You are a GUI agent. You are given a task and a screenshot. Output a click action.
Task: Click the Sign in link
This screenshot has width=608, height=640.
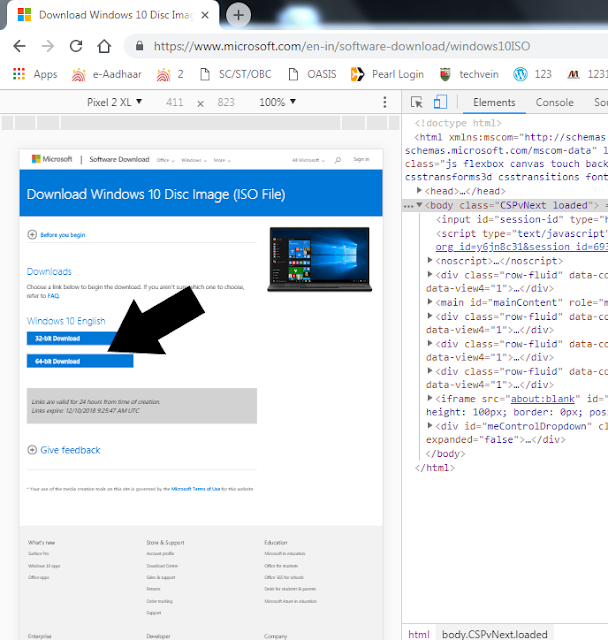click(x=361, y=159)
